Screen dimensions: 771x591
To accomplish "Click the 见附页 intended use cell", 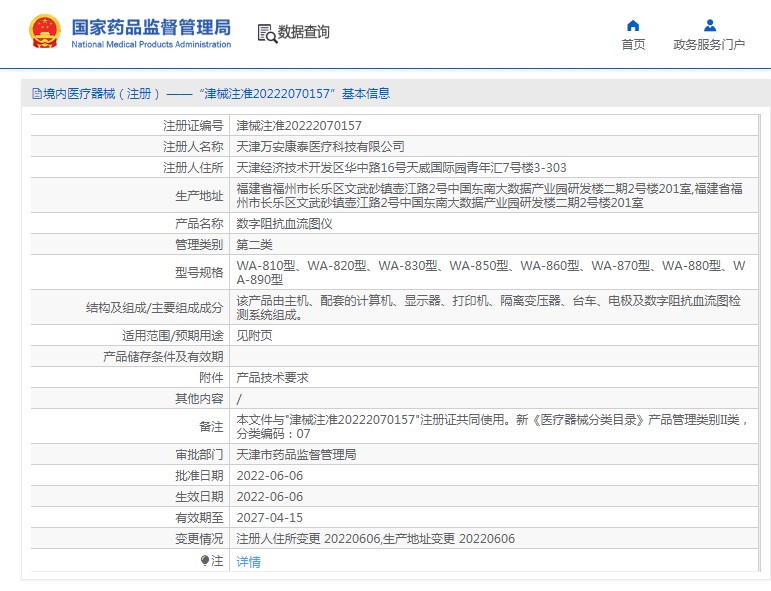I will [253, 336].
